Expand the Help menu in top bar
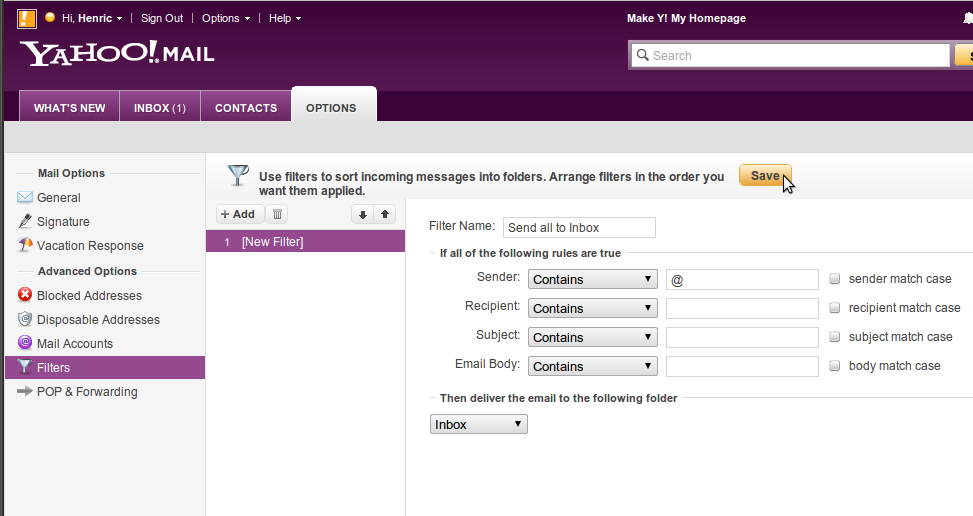Screen dimensions: 973x516 285,18
